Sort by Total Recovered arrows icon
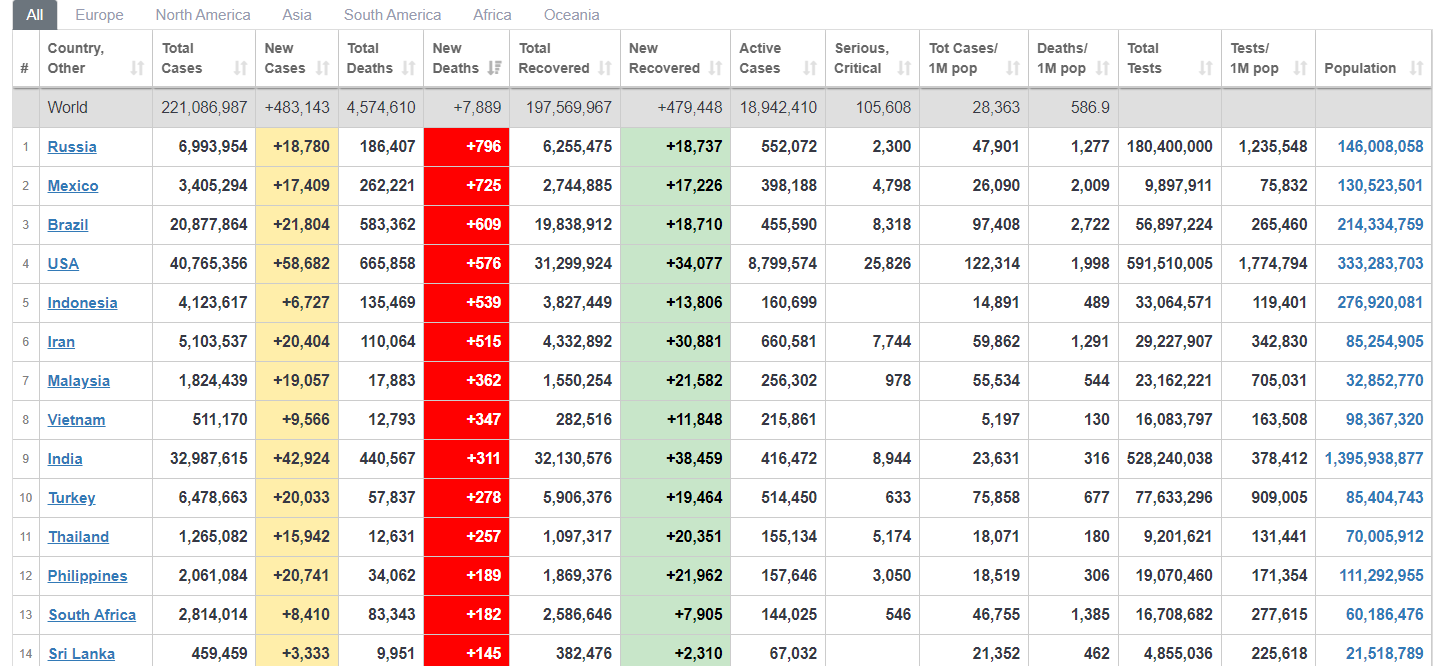 (605, 69)
